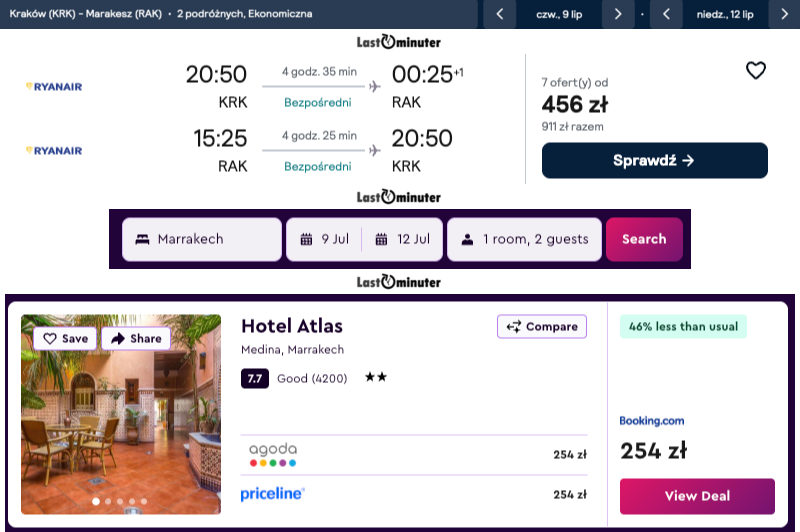Viewport: 800px width, 532px height.
Task: Edit the Marrakech destination field
Action: click(202, 239)
